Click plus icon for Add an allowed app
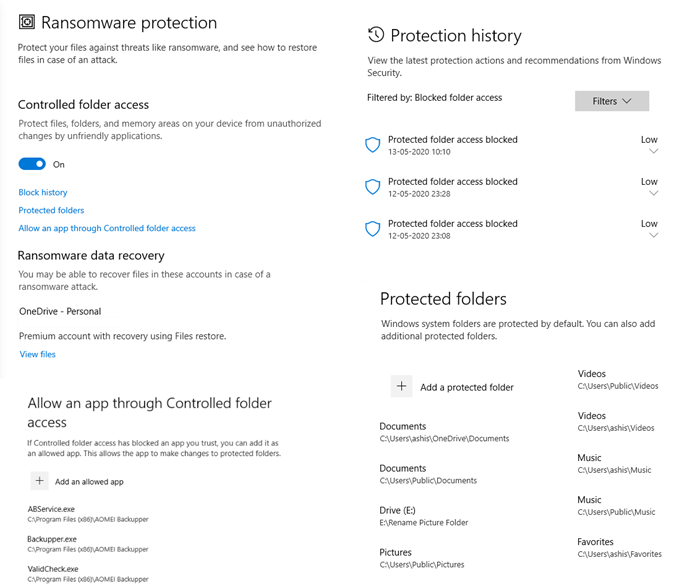700x587 pixels. coord(39,481)
